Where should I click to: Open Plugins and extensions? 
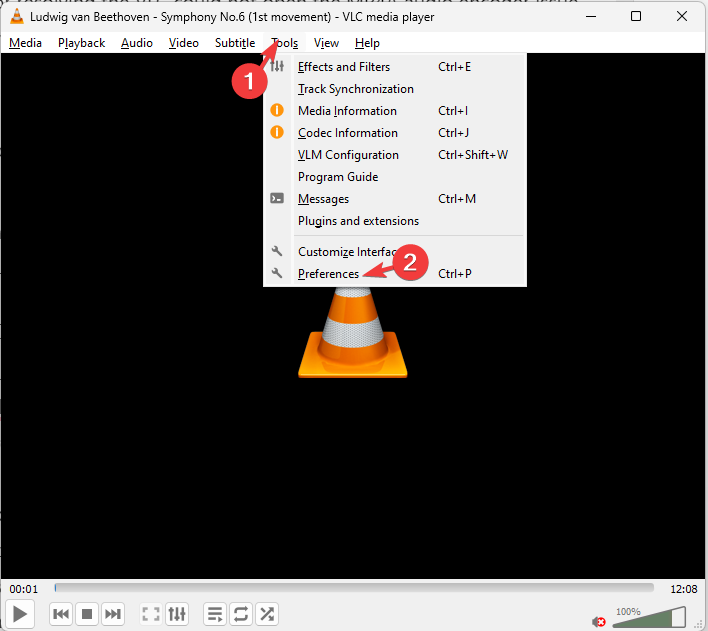[395, 221]
